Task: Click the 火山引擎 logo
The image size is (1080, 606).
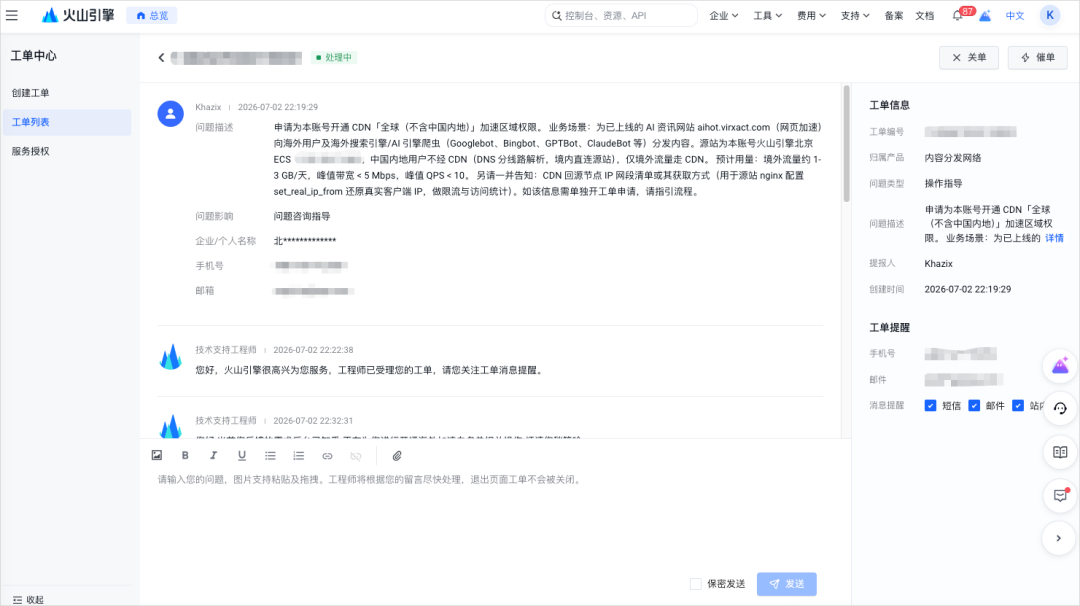Action: [x=78, y=15]
